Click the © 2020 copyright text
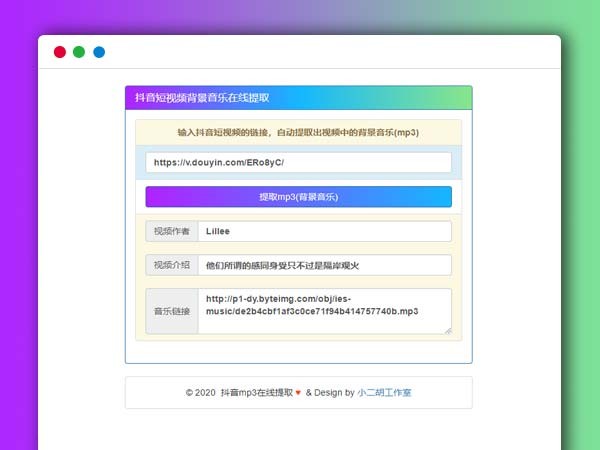The width and height of the screenshot is (600, 450). pos(200,393)
